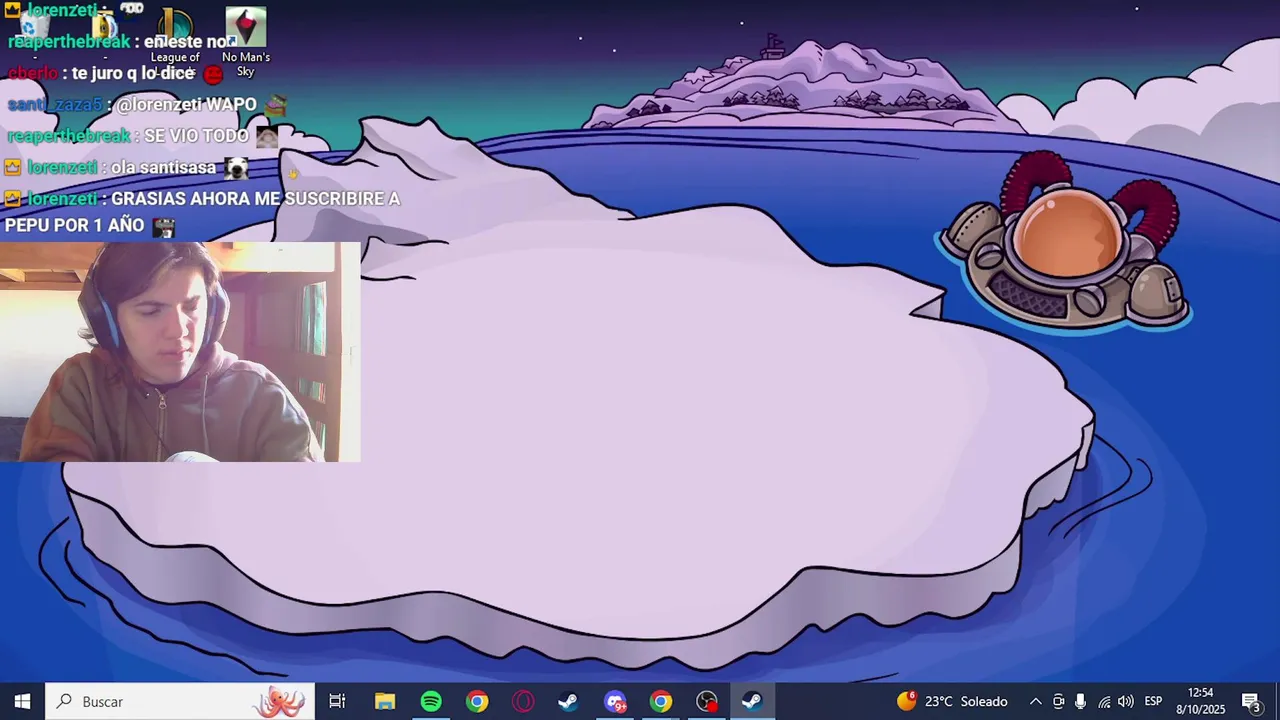Click the octopus search highlight icon
This screenshot has width=1280, height=720.
pyautogui.click(x=280, y=701)
